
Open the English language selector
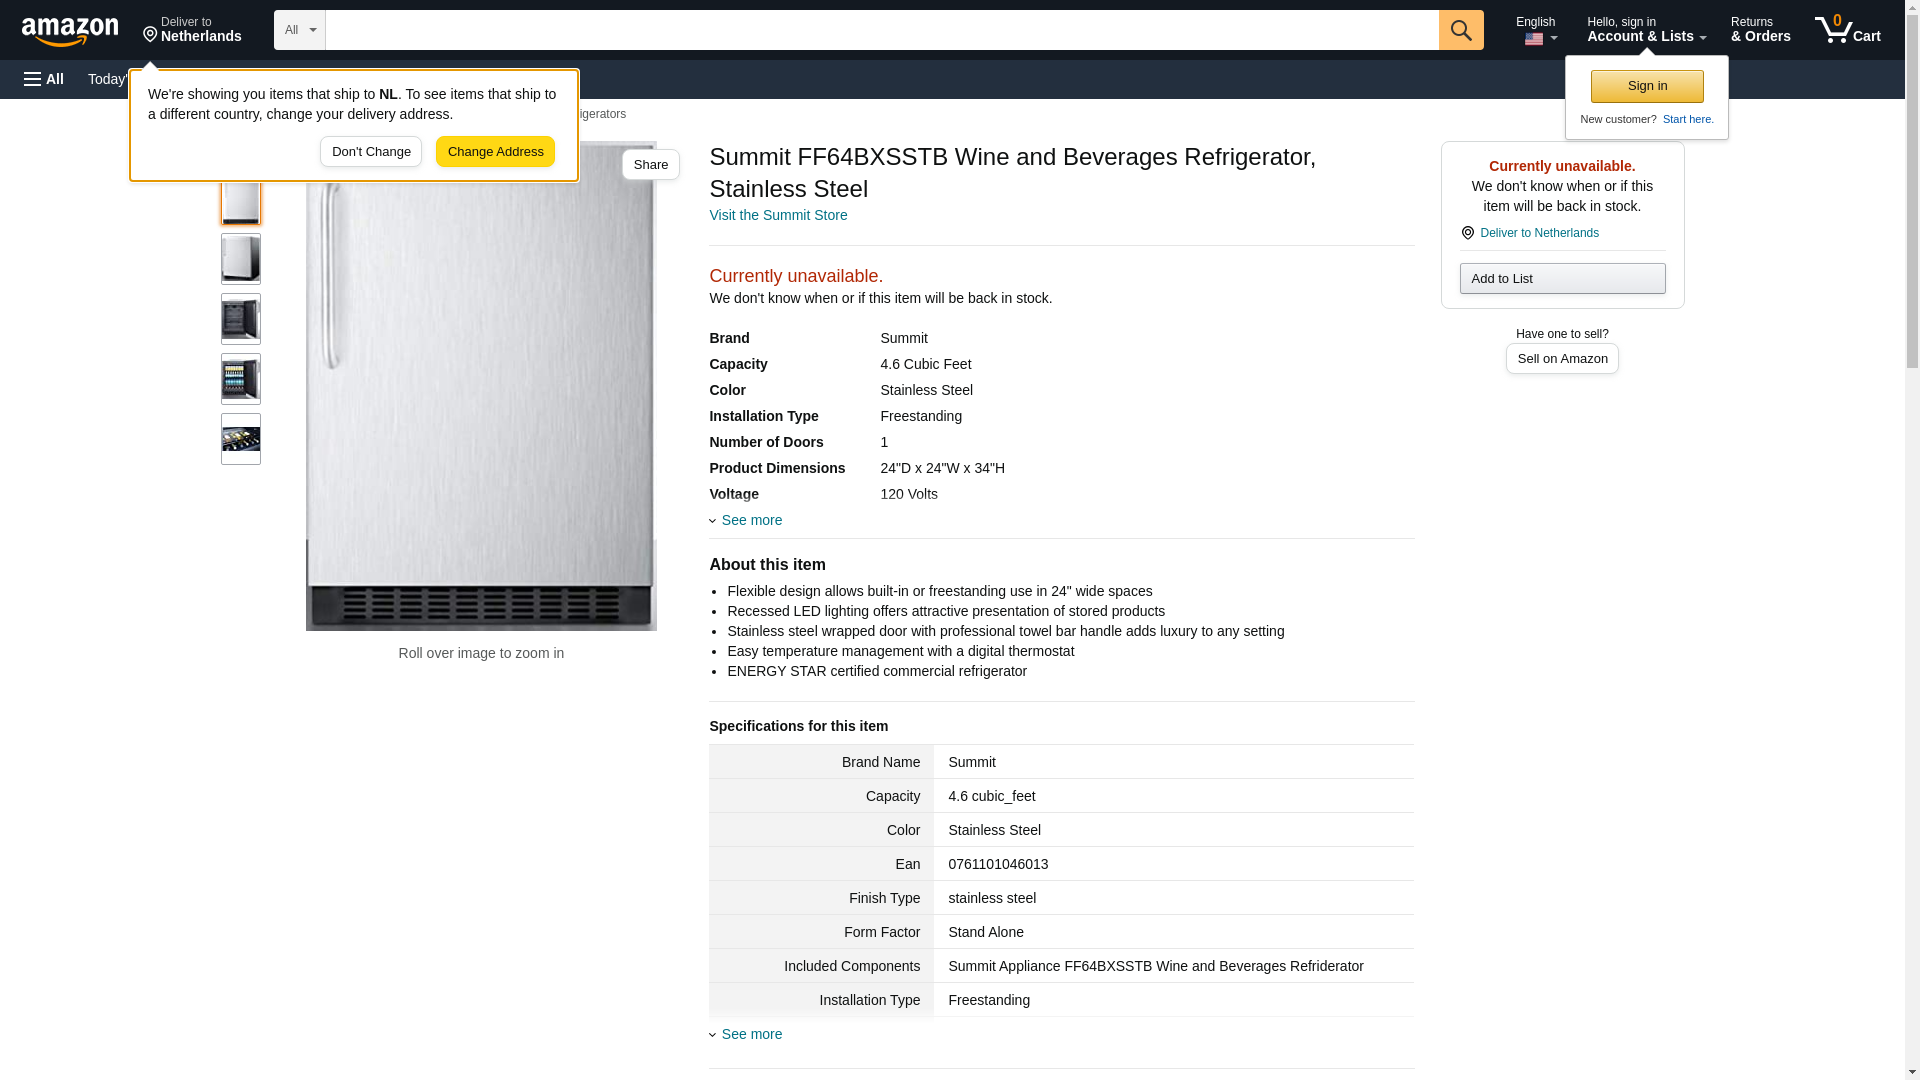click(x=1538, y=30)
